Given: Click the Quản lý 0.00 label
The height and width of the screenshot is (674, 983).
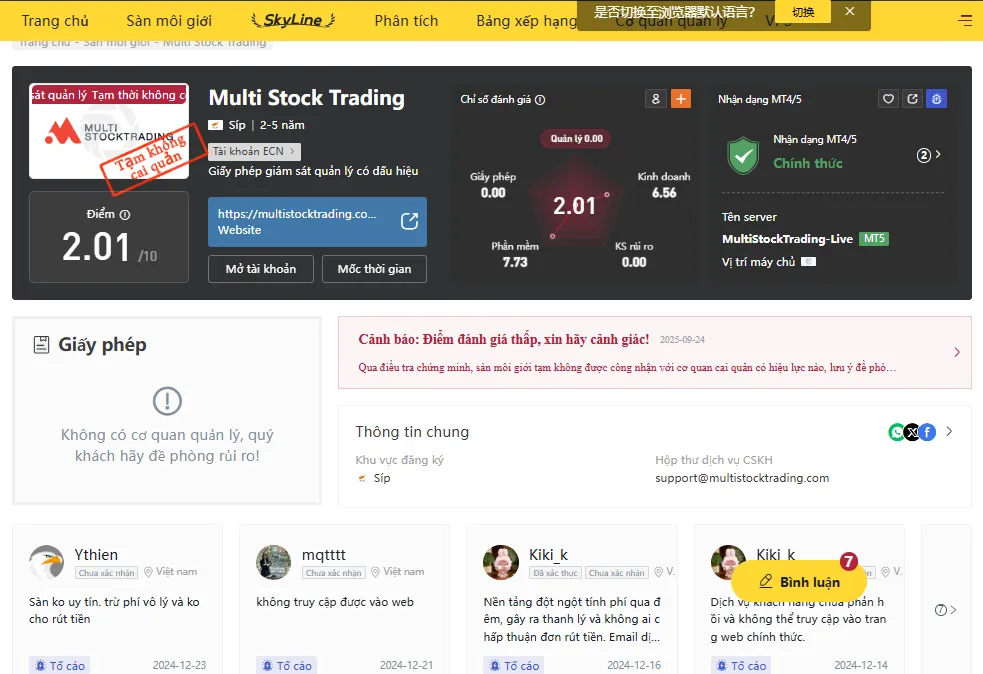Looking at the screenshot, I should (576, 139).
